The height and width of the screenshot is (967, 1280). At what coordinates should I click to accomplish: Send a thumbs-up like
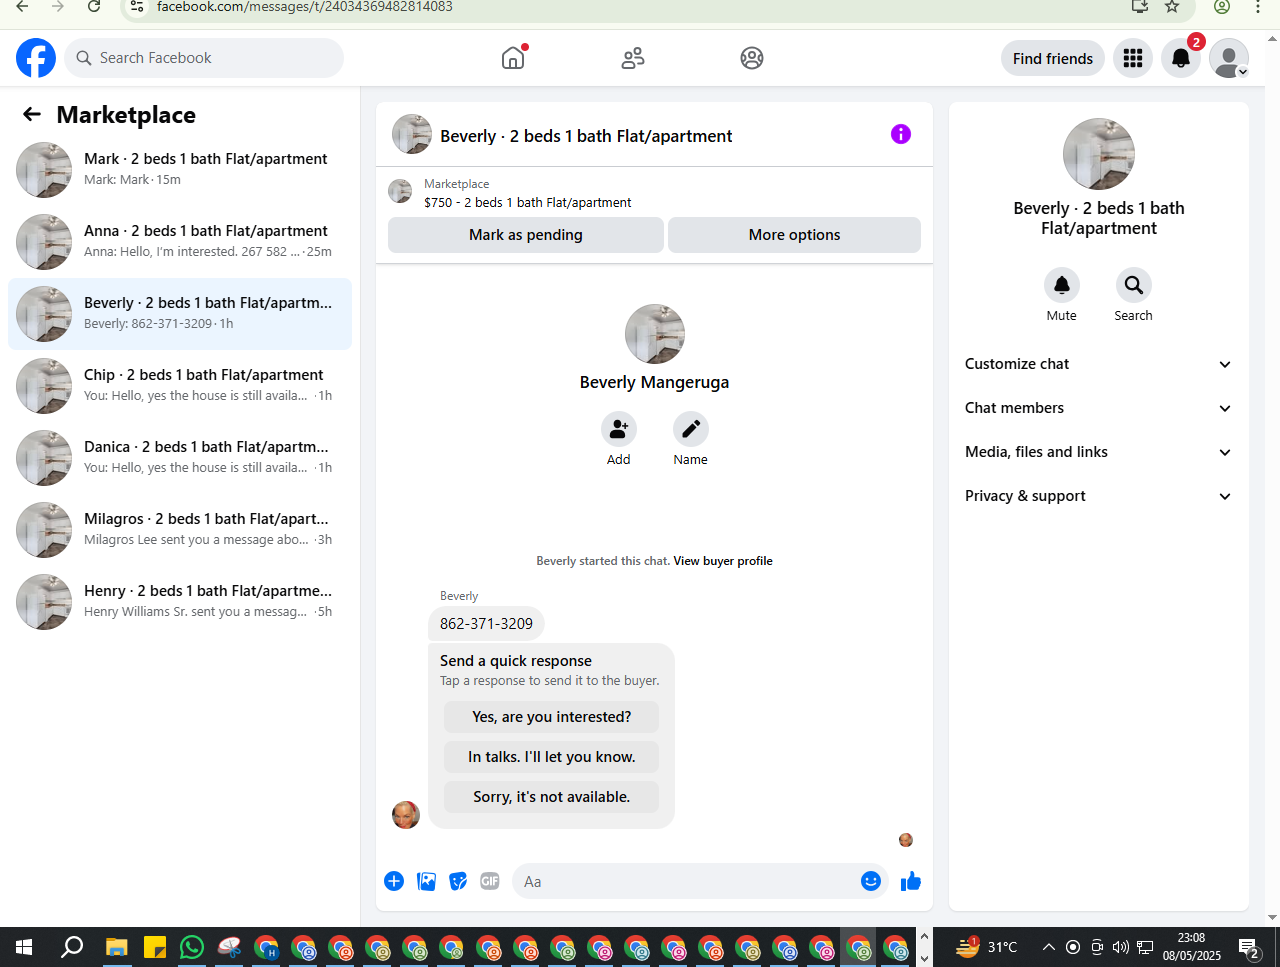tap(911, 881)
